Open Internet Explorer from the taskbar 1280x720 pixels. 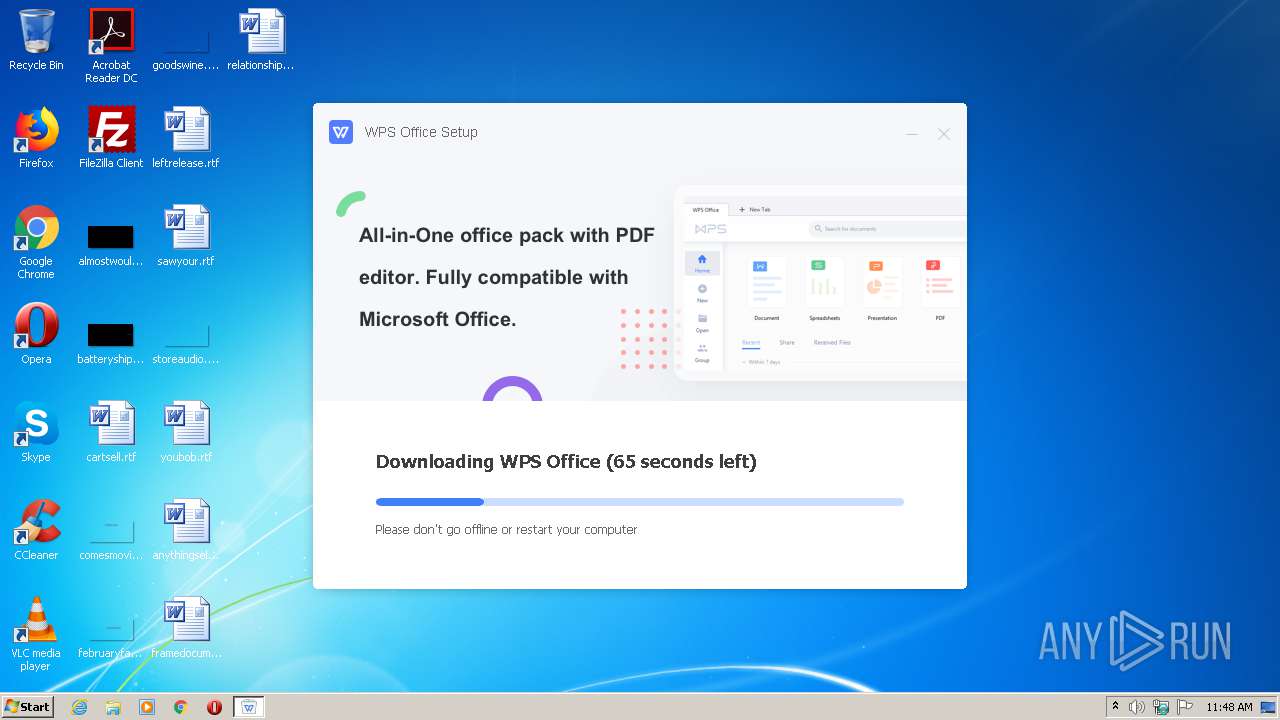click(80, 707)
